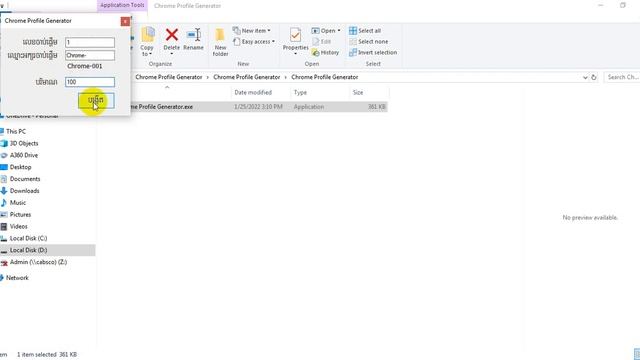Open file History from ribbon

click(325, 53)
